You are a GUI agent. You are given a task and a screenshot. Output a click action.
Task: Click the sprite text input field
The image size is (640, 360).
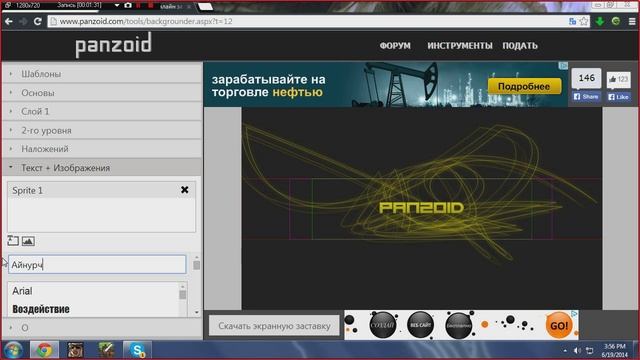click(x=97, y=264)
